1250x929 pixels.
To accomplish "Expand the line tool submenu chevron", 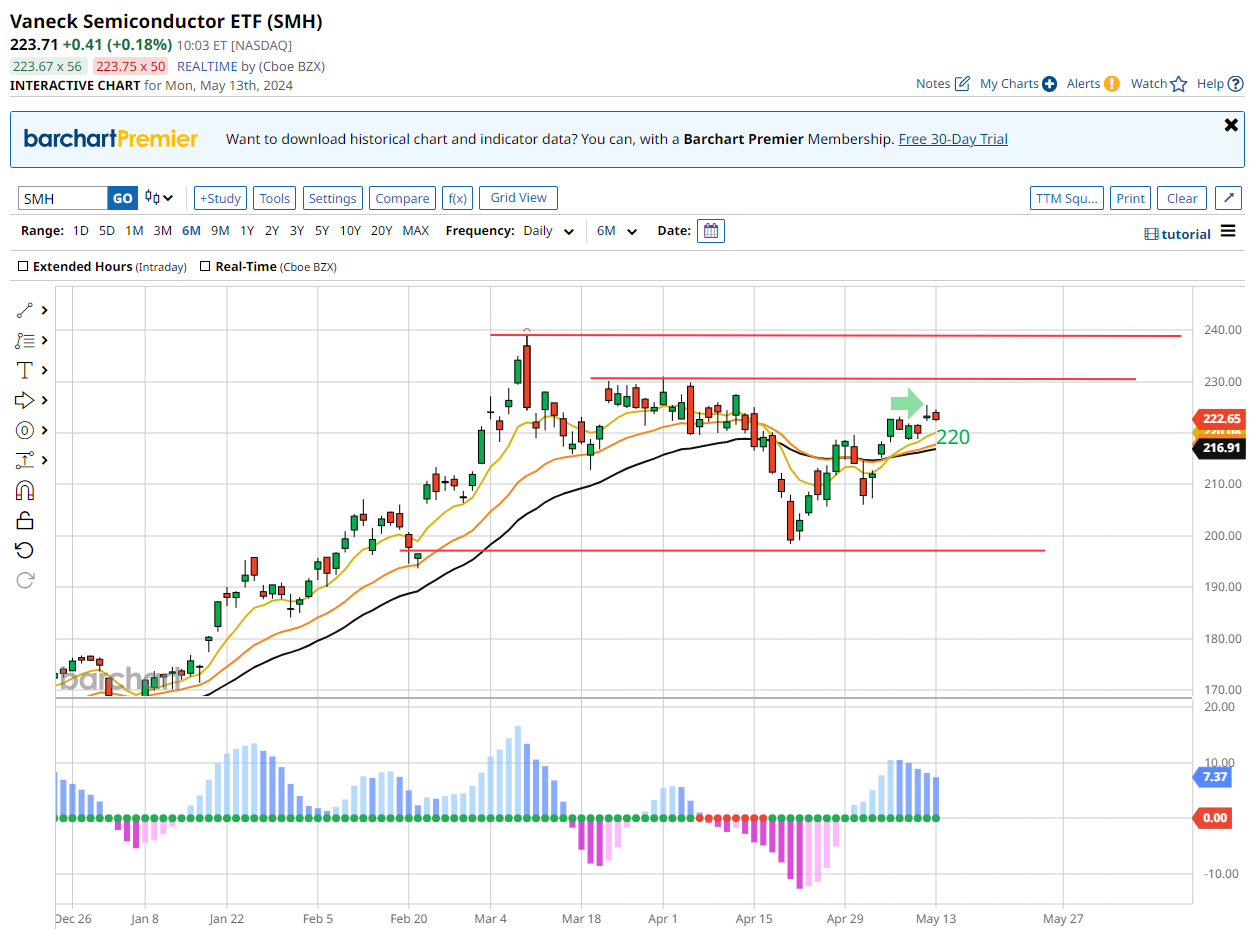I will [x=45, y=311].
